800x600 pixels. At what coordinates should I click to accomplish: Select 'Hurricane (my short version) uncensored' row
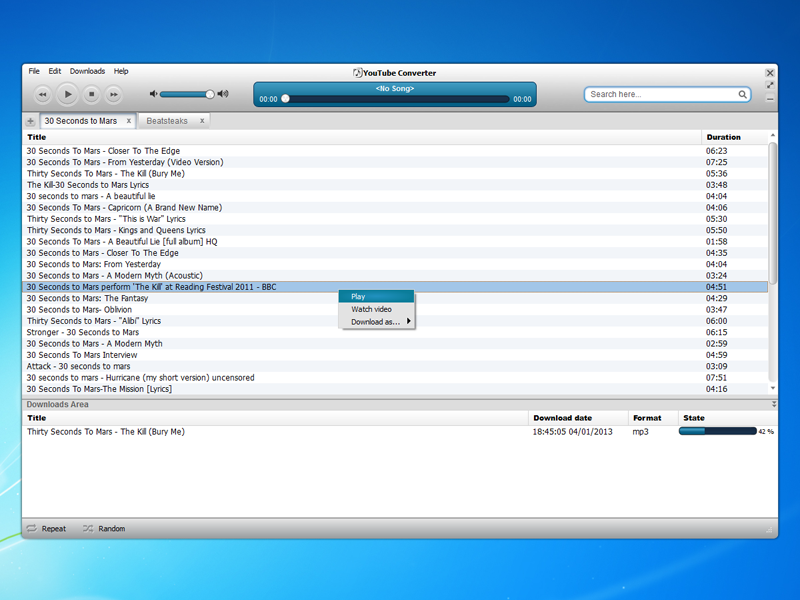tap(395, 378)
